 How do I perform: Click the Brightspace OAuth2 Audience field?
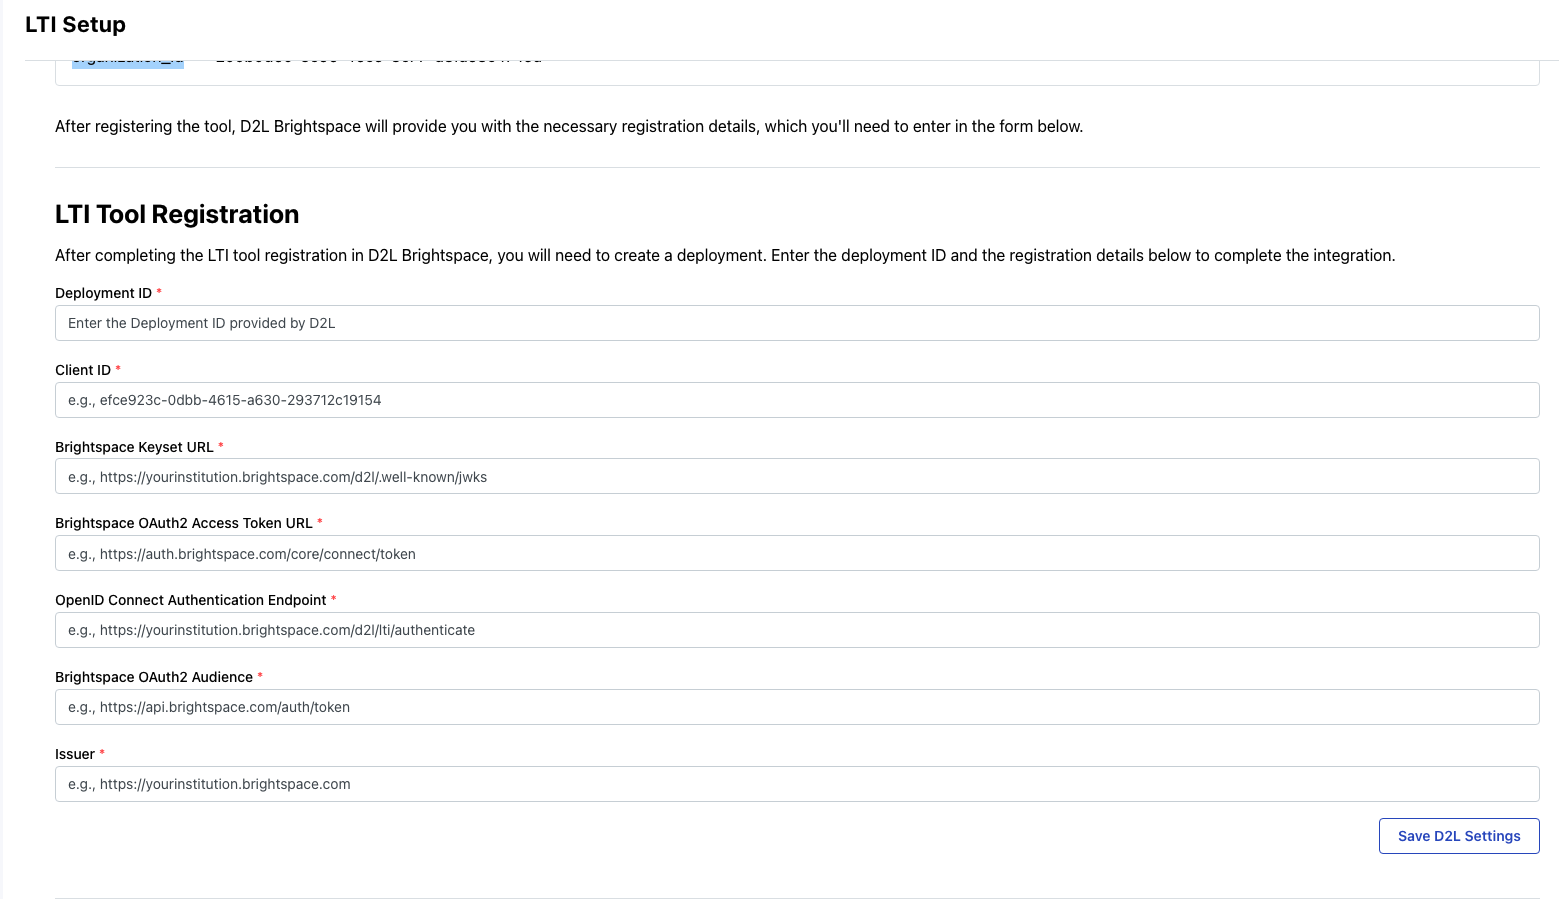pos(797,707)
